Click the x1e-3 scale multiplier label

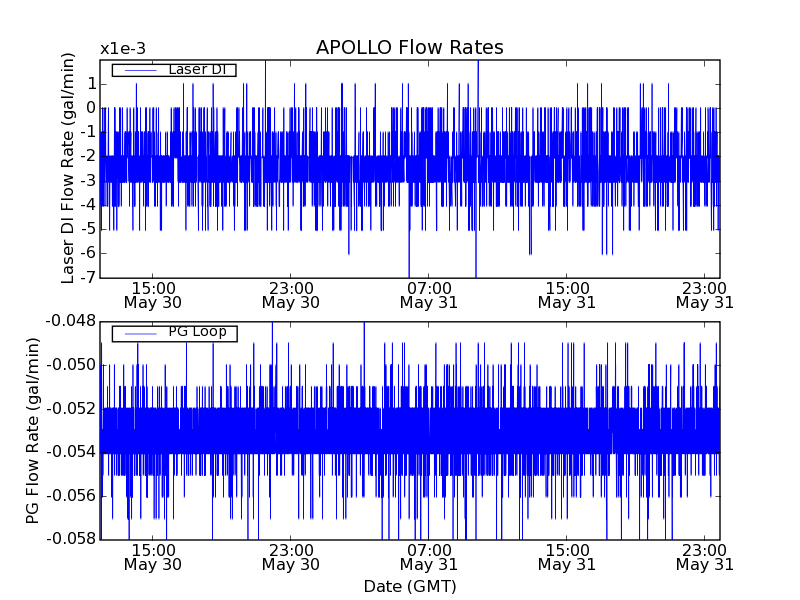coord(123,49)
